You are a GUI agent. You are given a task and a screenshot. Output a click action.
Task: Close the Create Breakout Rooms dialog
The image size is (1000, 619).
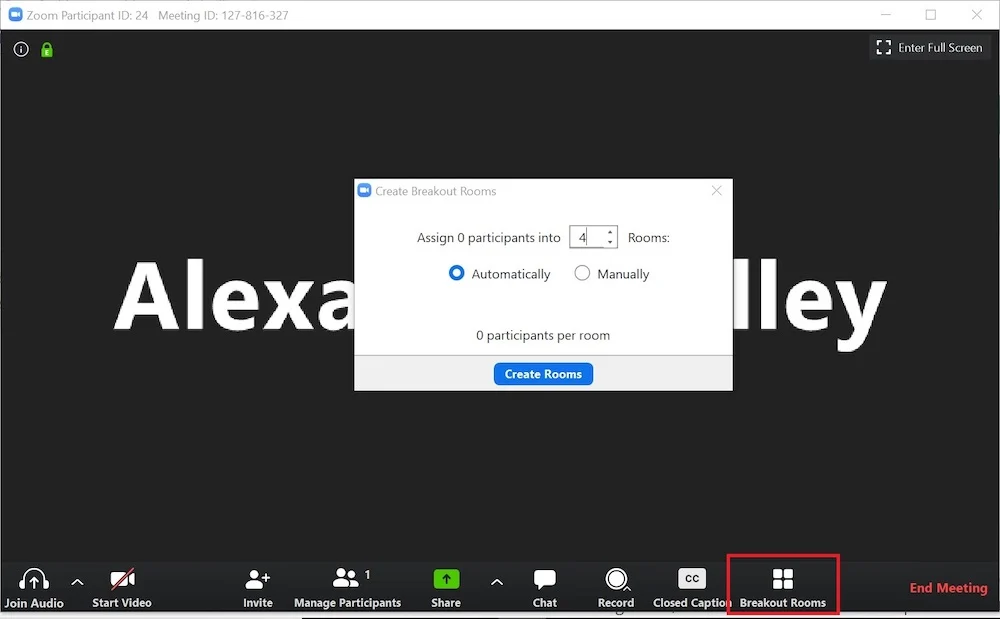coord(717,191)
